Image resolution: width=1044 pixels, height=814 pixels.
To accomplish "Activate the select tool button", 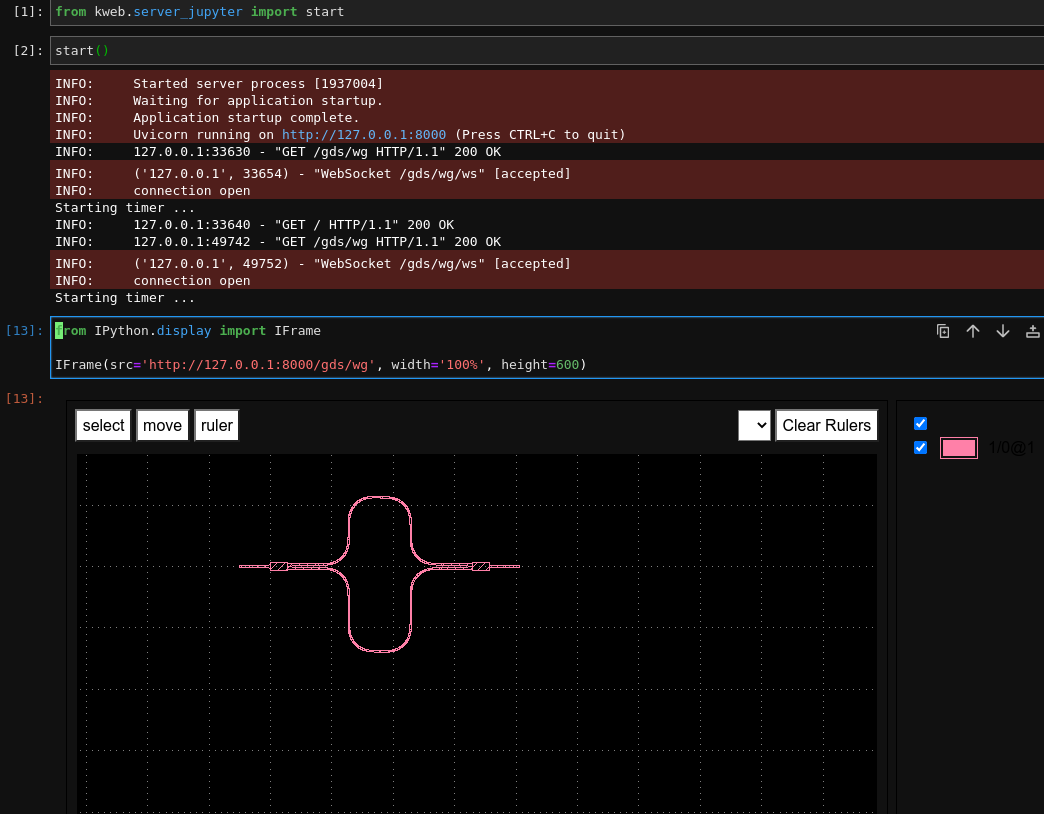I will pyautogui.click(x=103, y=425).
